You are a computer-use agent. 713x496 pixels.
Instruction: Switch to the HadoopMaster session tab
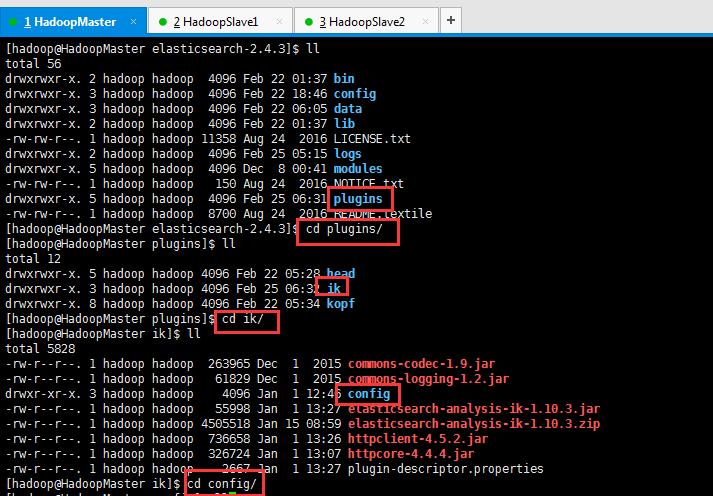73,21
